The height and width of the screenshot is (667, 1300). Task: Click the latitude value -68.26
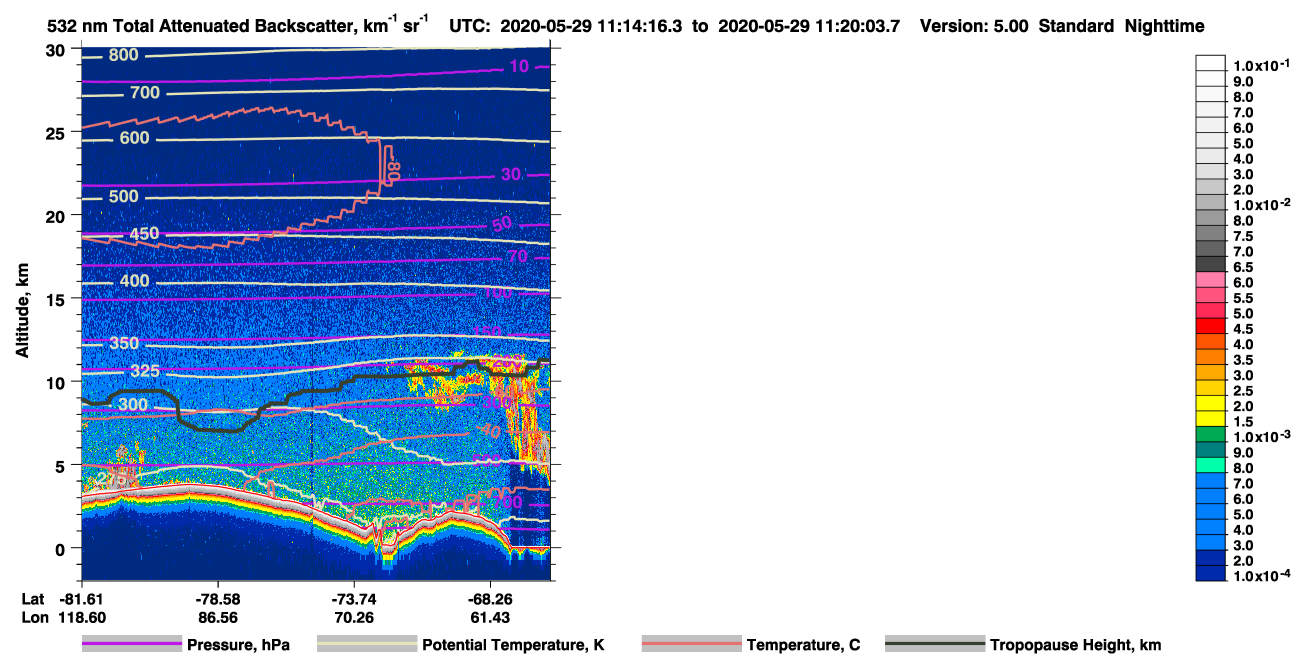point(490,599)
